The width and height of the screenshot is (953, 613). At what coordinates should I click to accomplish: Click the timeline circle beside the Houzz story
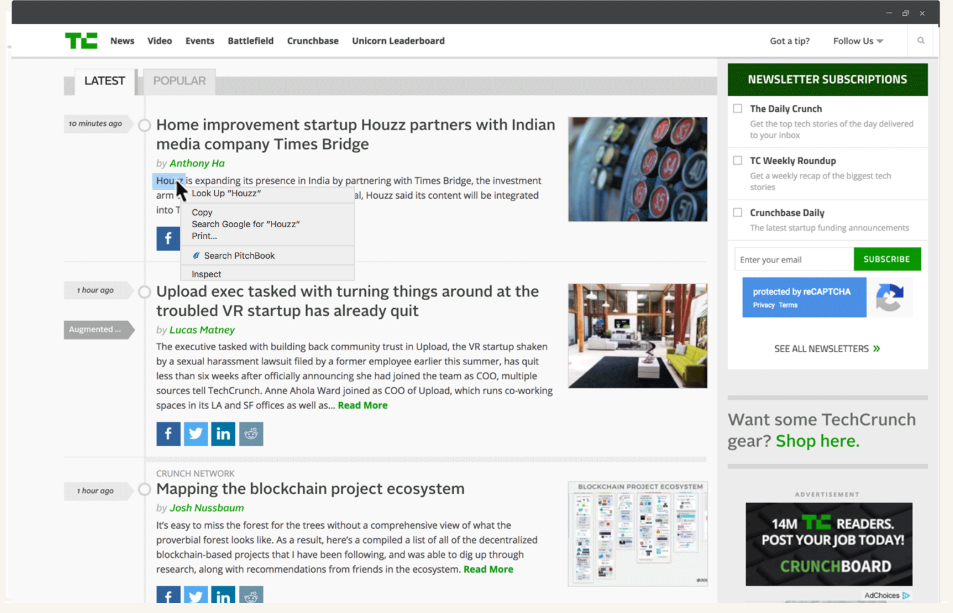(x=144, y=125)
